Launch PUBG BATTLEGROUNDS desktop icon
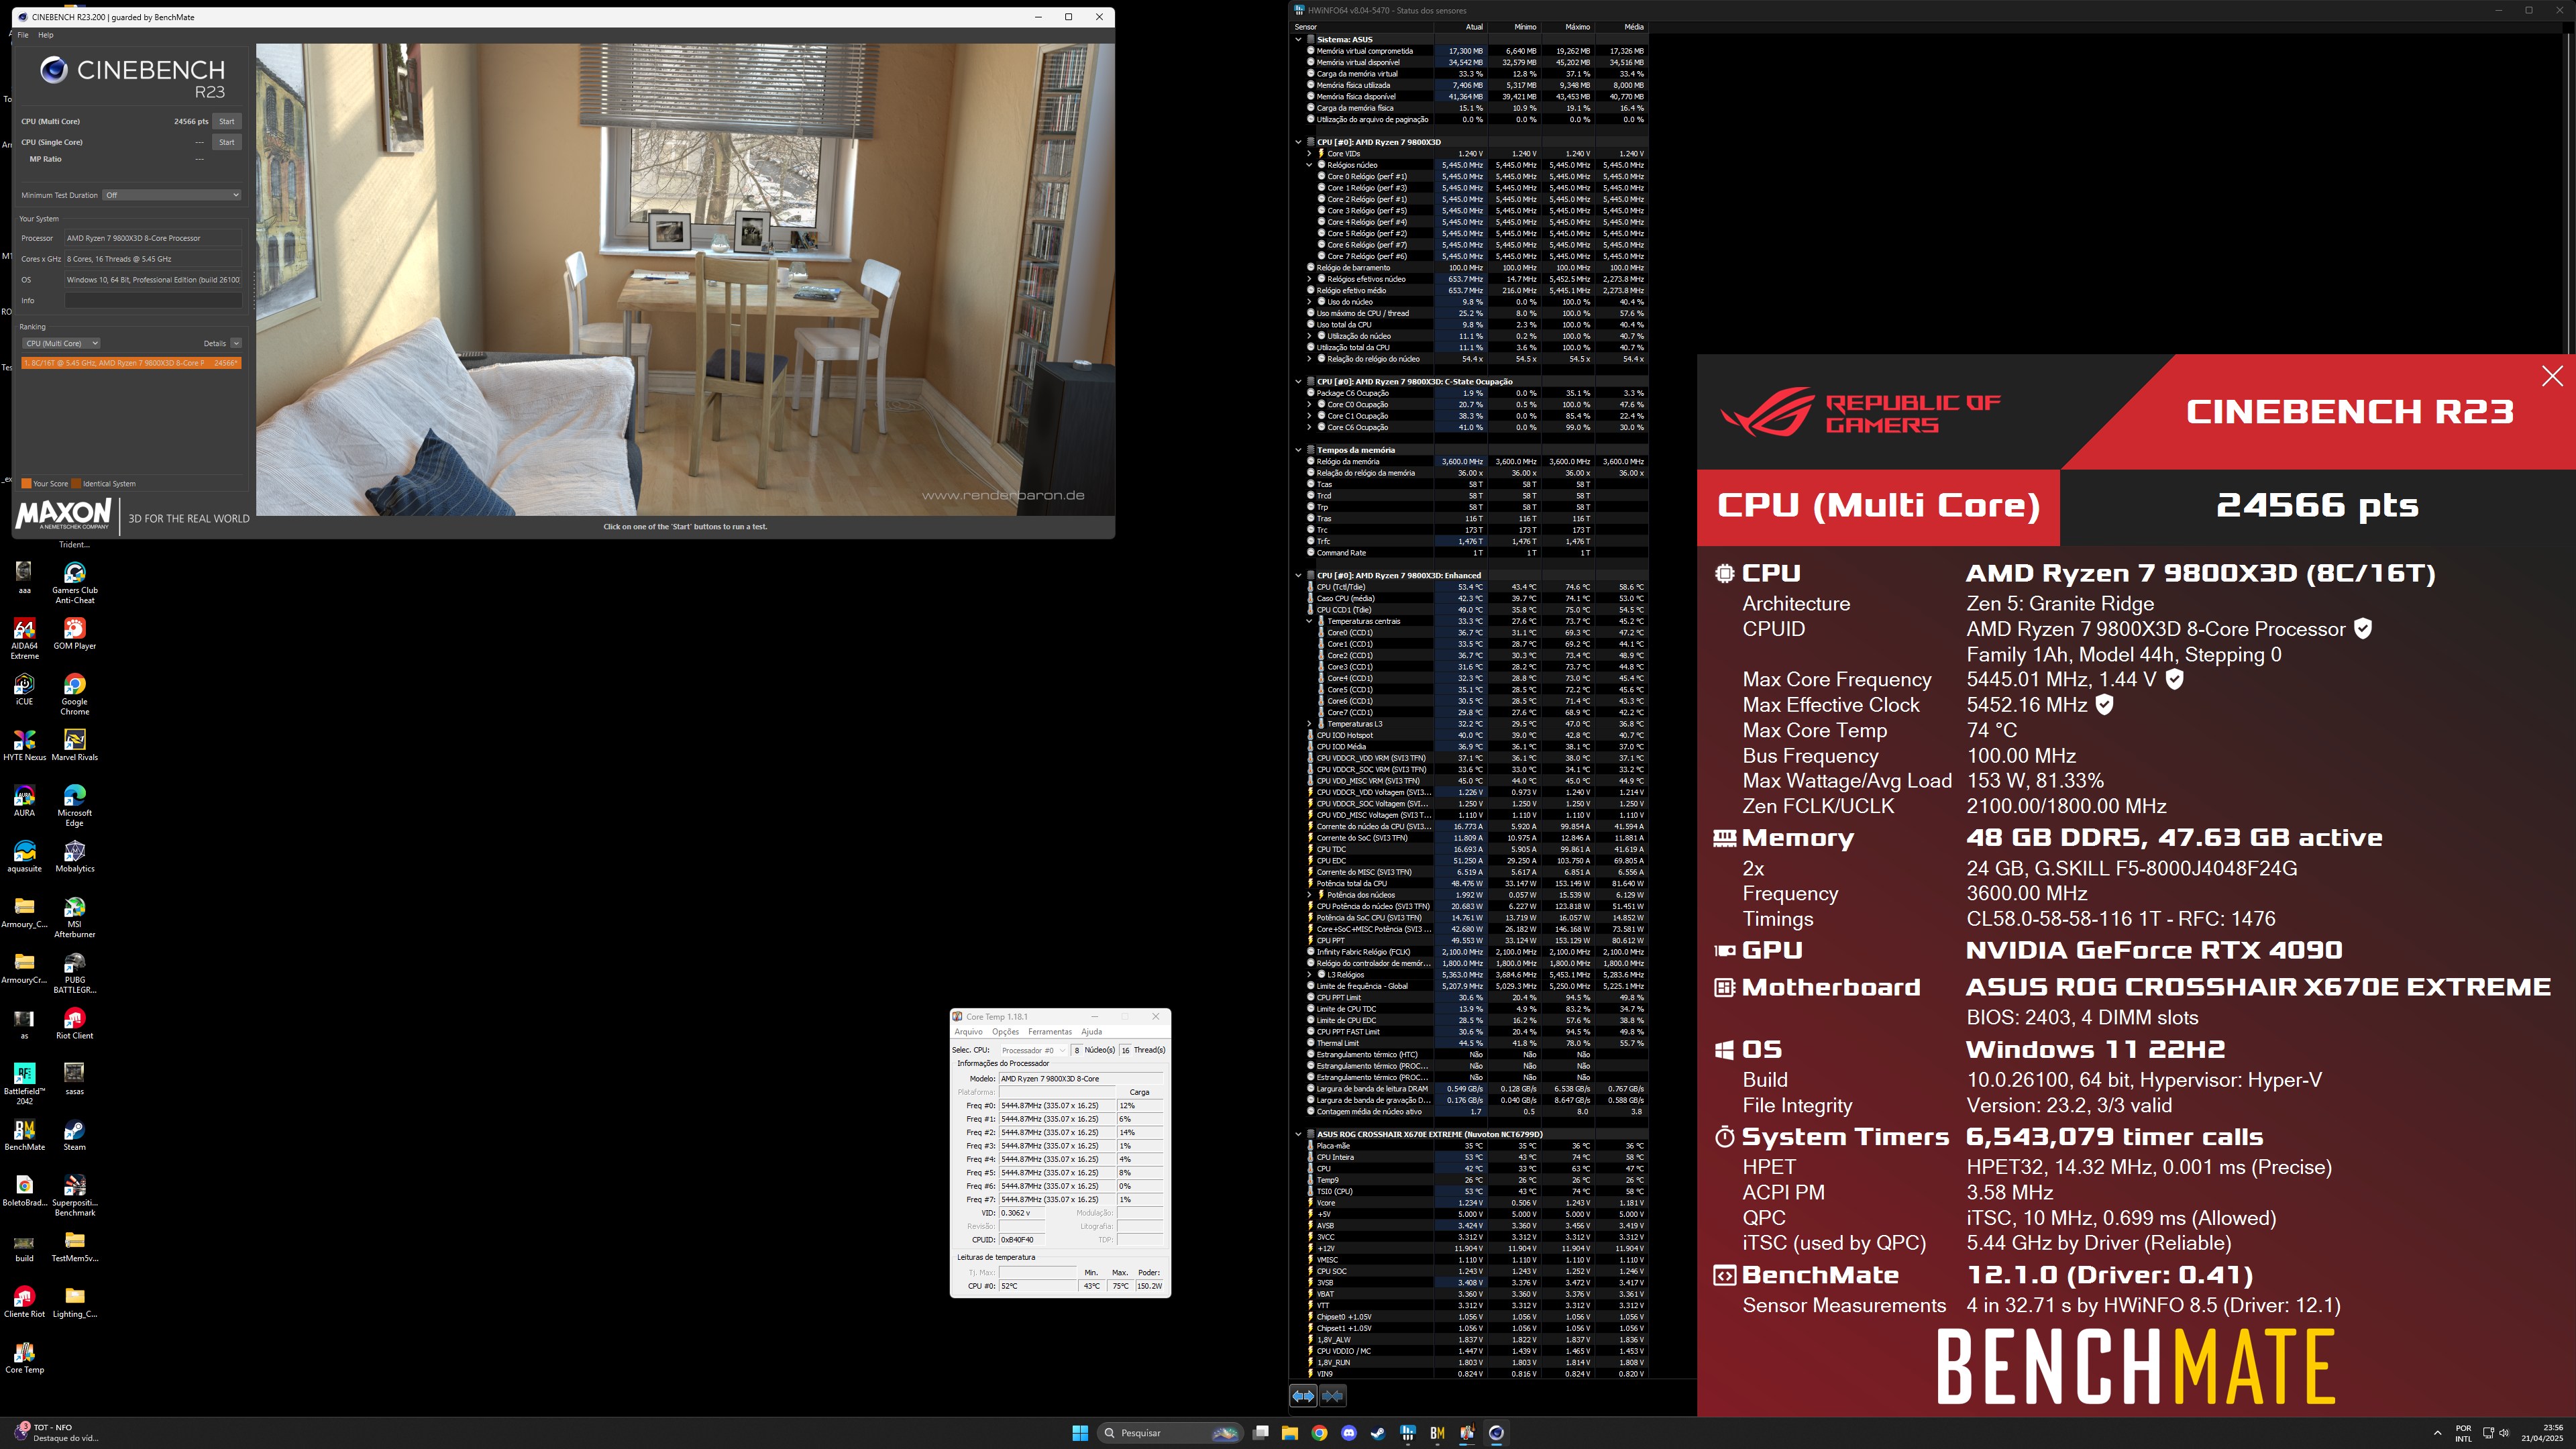The width and height of the screenshot is (2576, 1449). click(74, 972)
